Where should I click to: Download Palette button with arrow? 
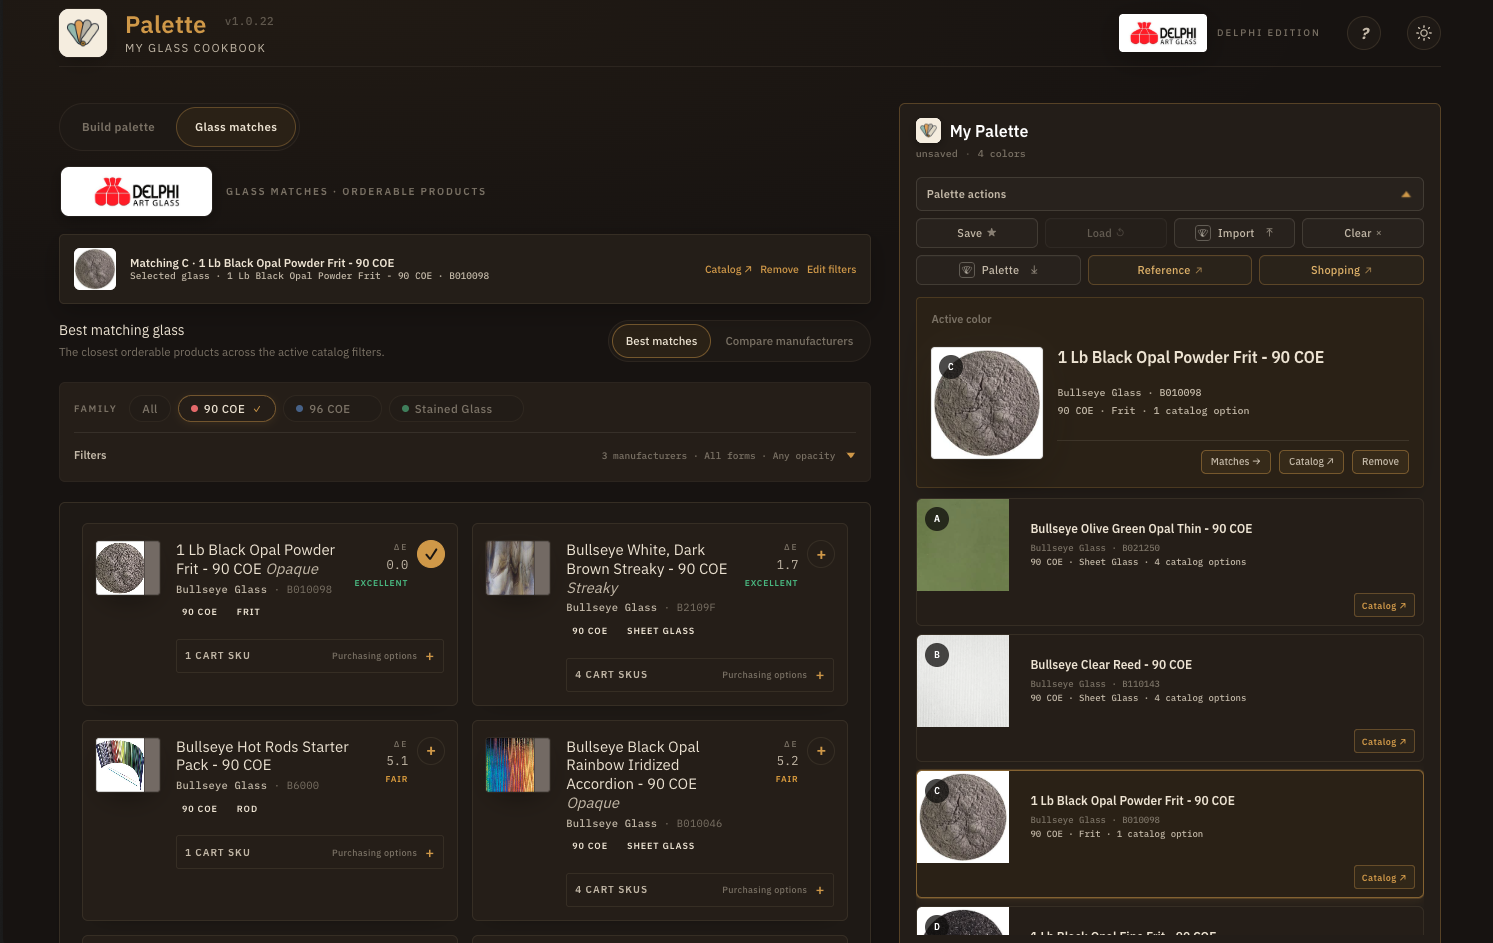point(998,270)
